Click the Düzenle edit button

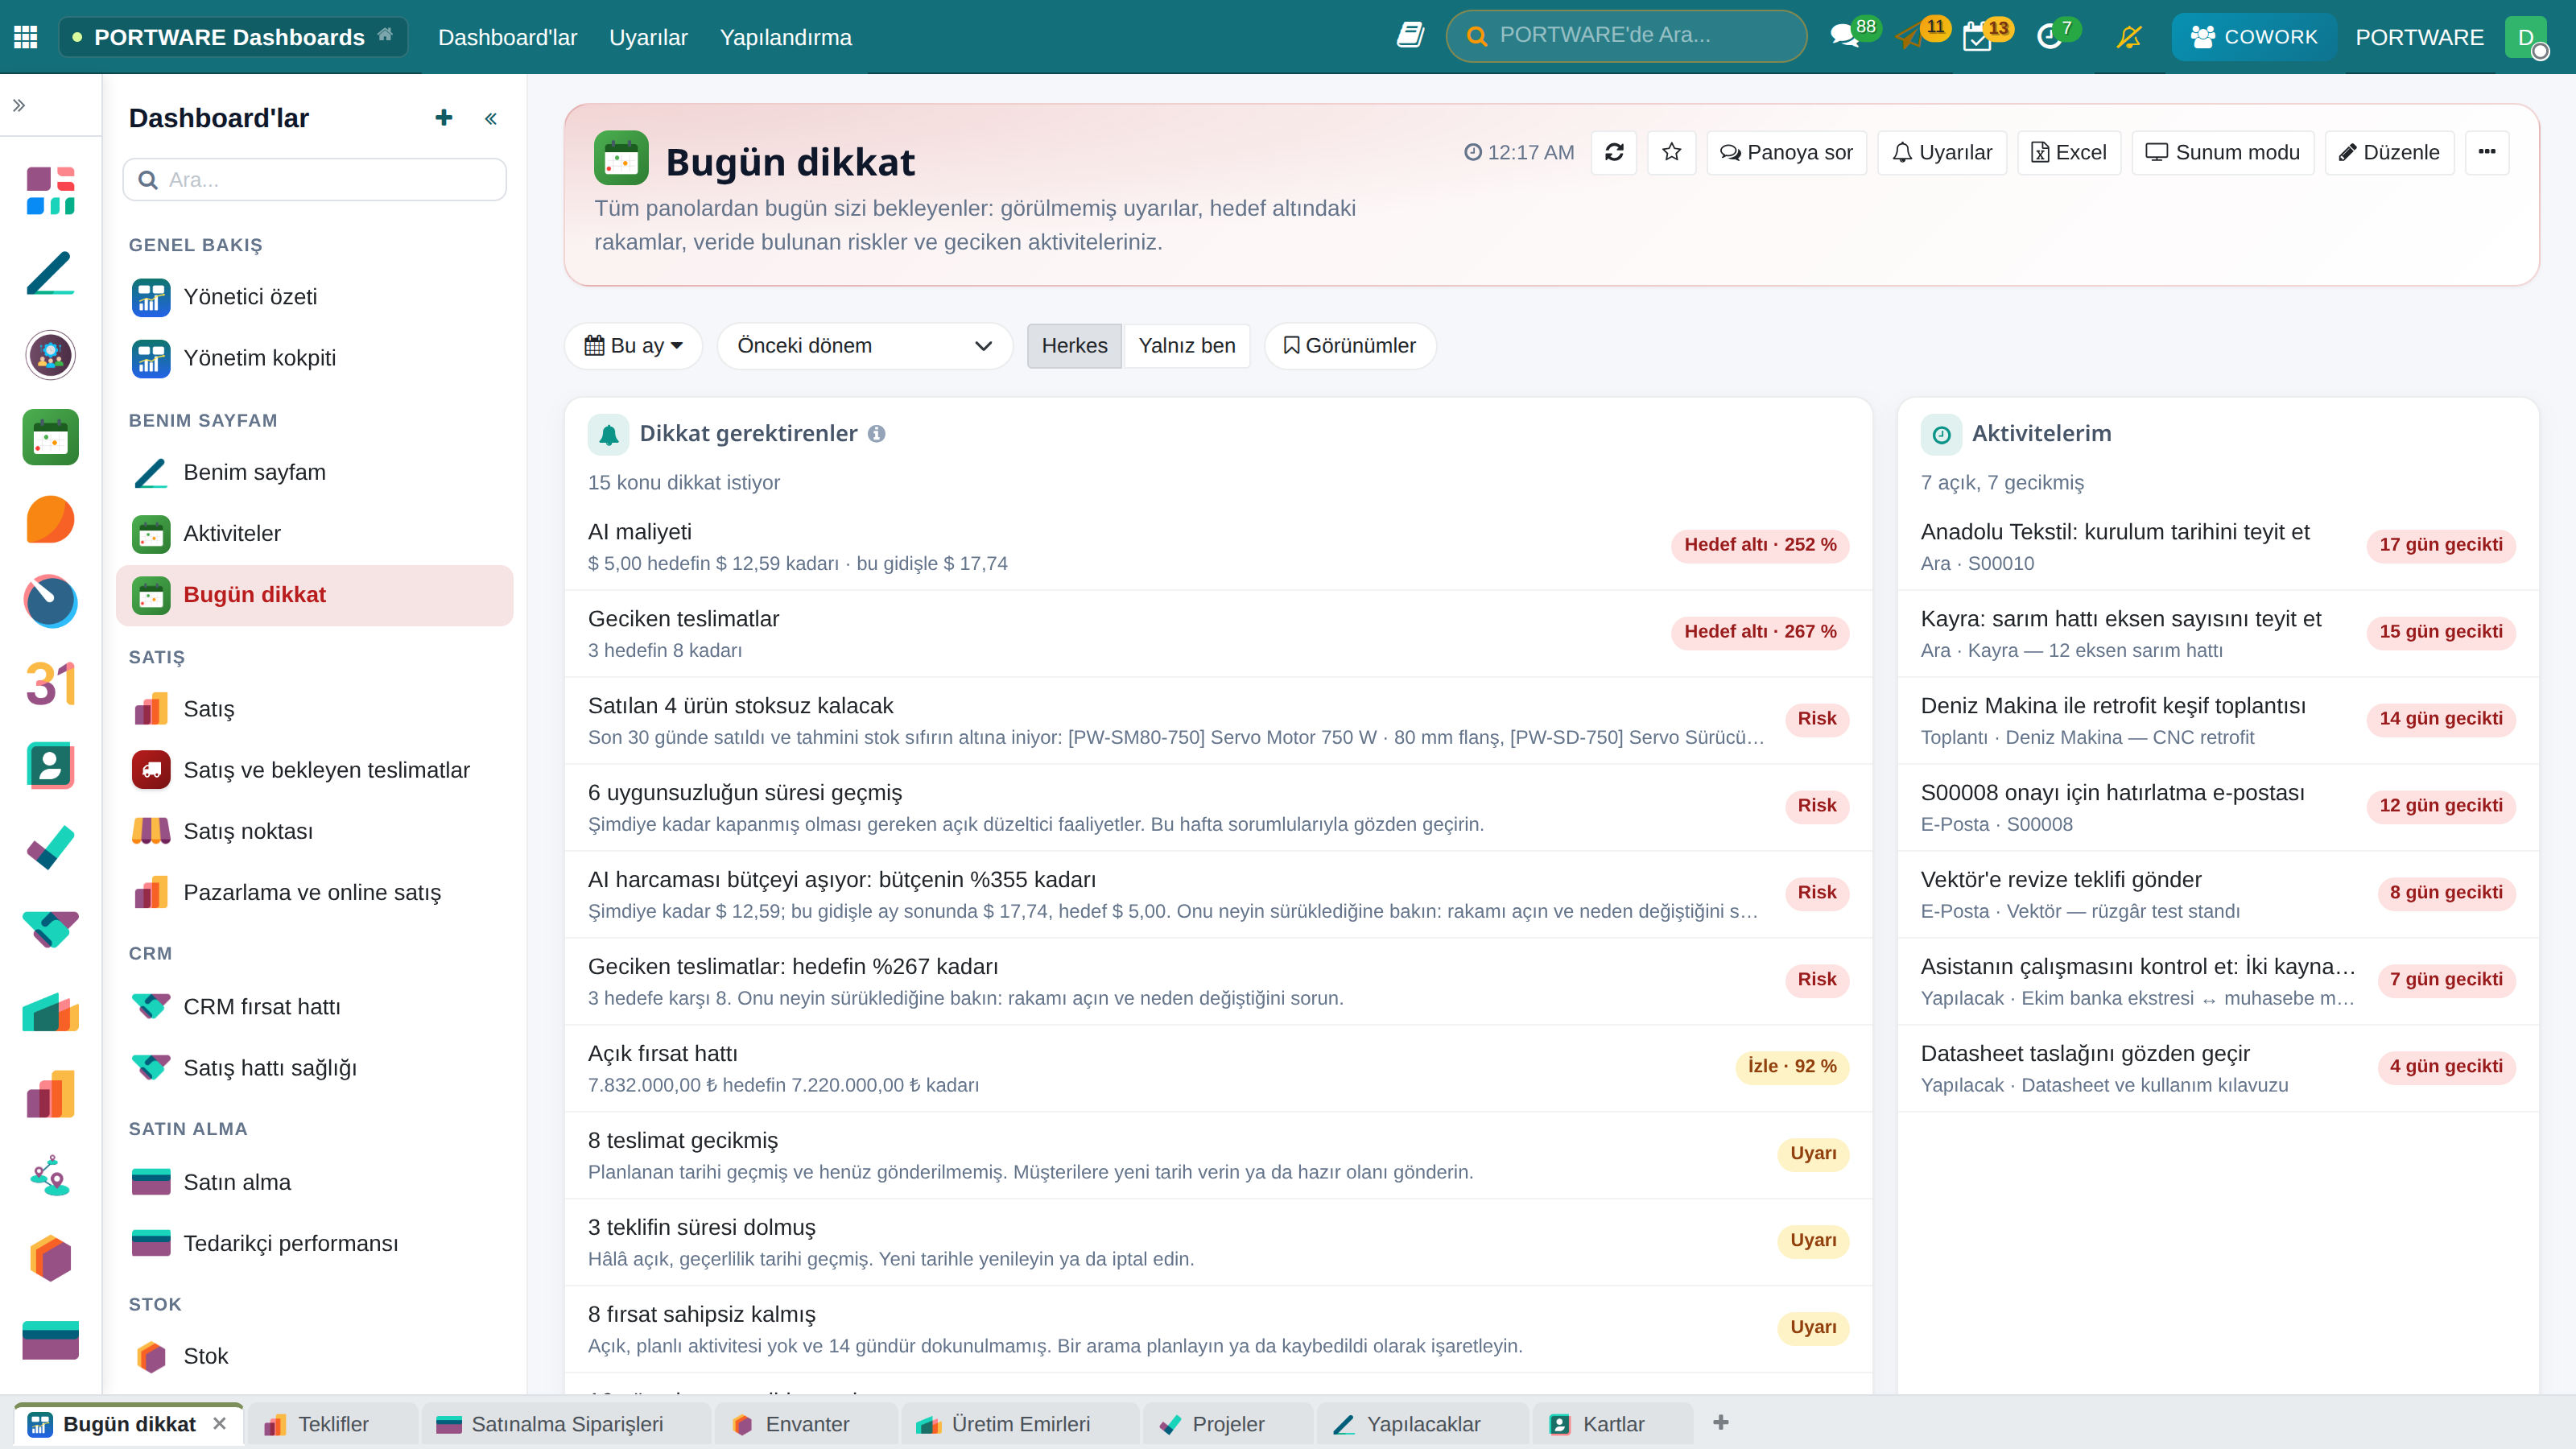[2389, 152]
